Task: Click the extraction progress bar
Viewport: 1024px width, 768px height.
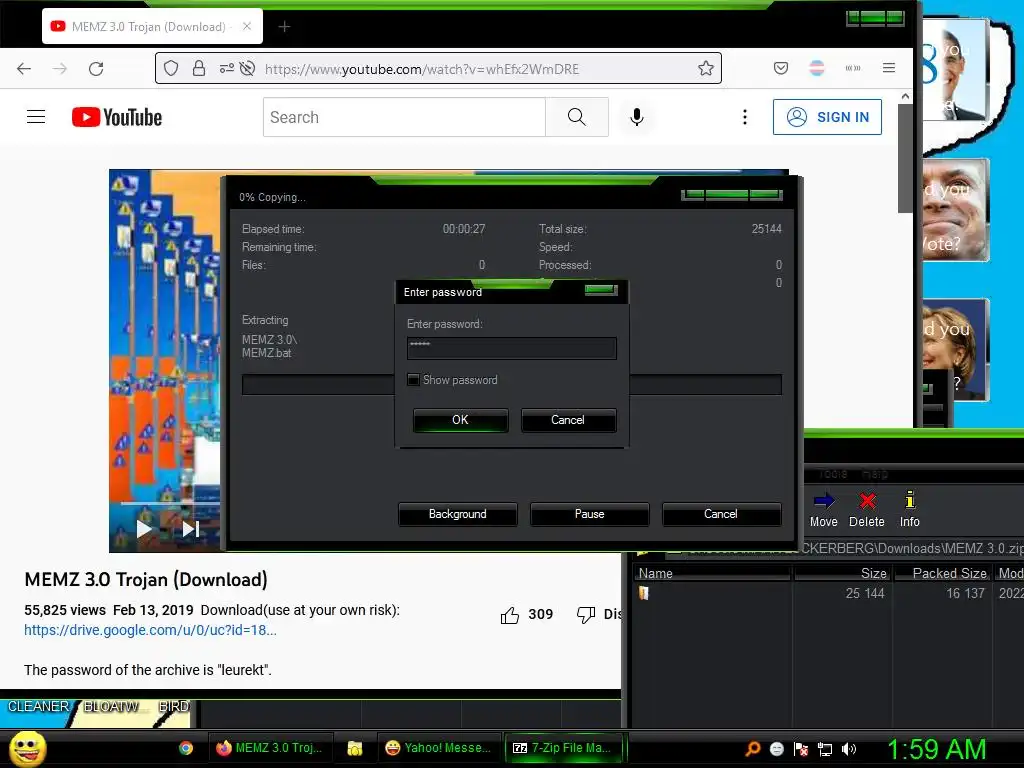Action: [511, 385]
